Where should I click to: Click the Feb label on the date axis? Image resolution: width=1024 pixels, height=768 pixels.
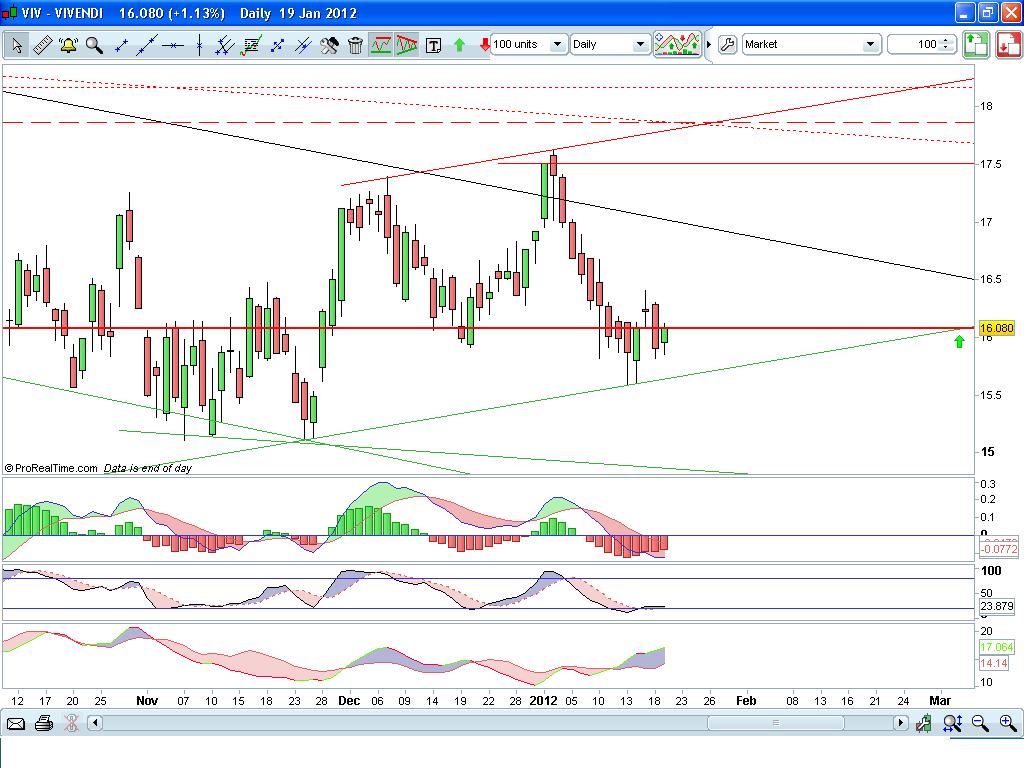click(746, 701)
